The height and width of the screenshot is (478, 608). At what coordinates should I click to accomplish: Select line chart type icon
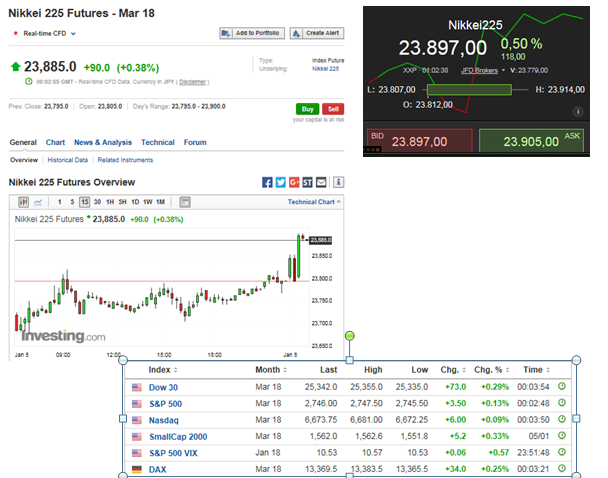tap(38, 202)
